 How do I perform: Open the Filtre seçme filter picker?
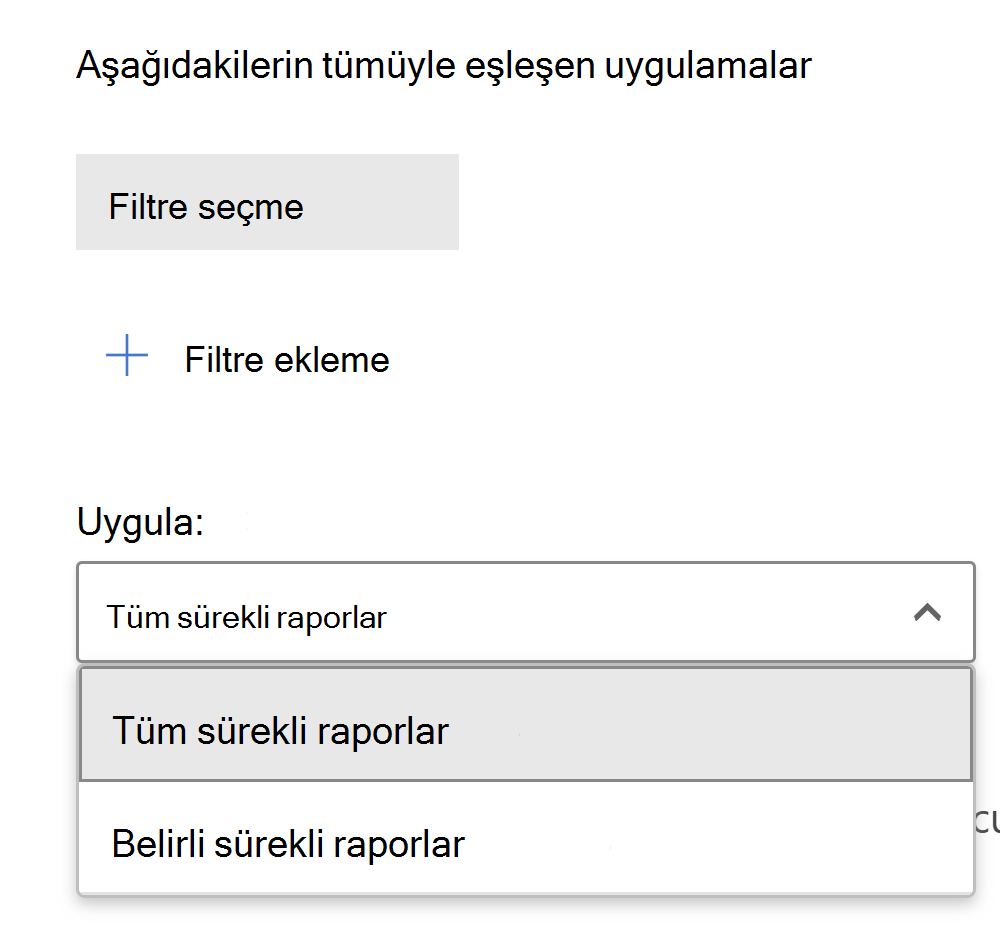267,202
